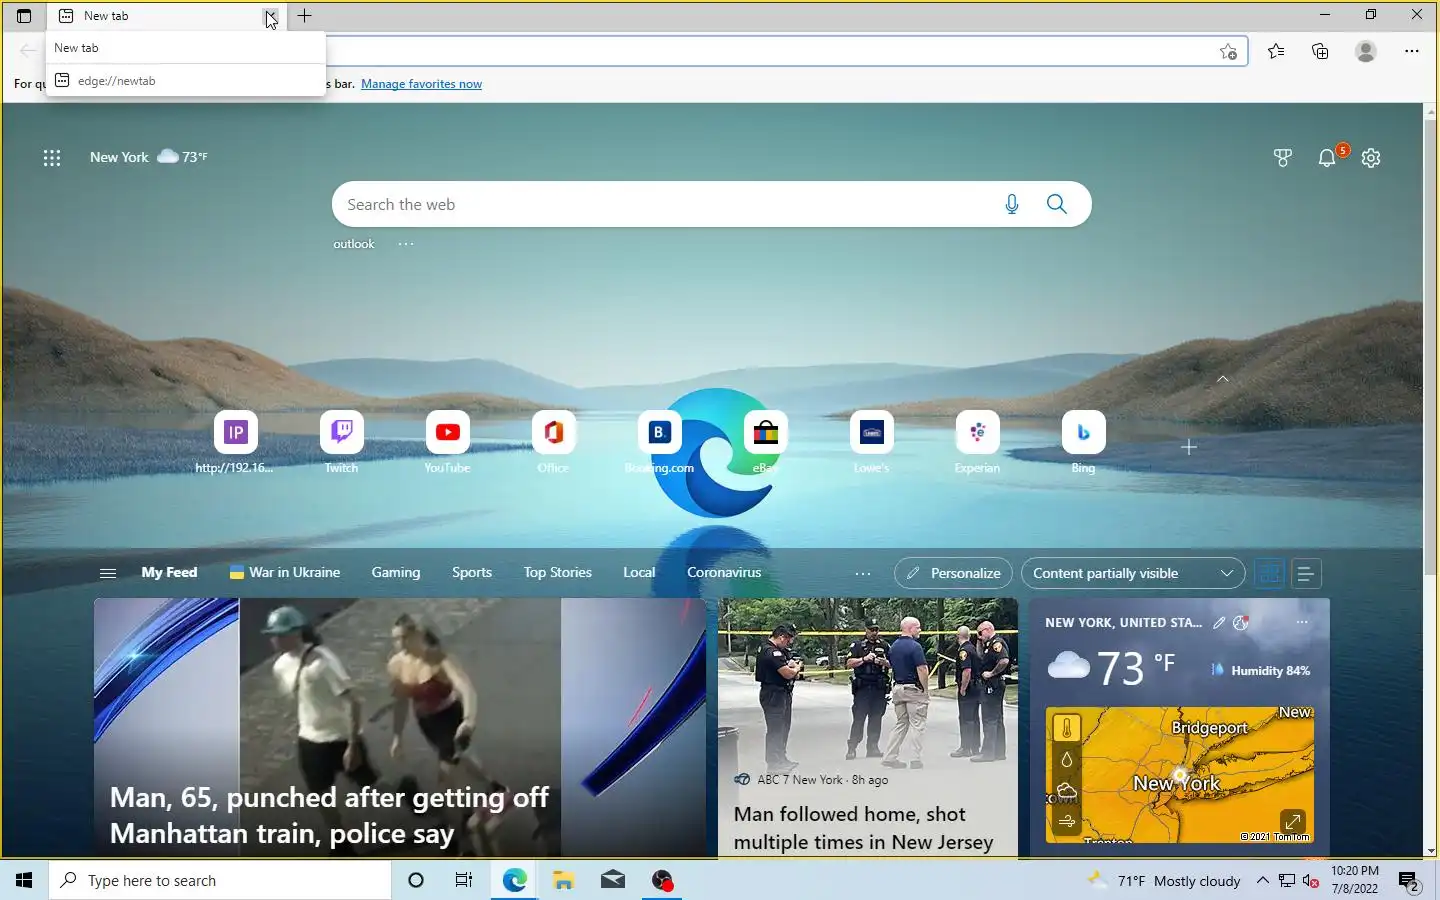Screen dimensions: 1440x900
Task: Open the Content partially visible dropdown
Action: tap(1133, 573)
